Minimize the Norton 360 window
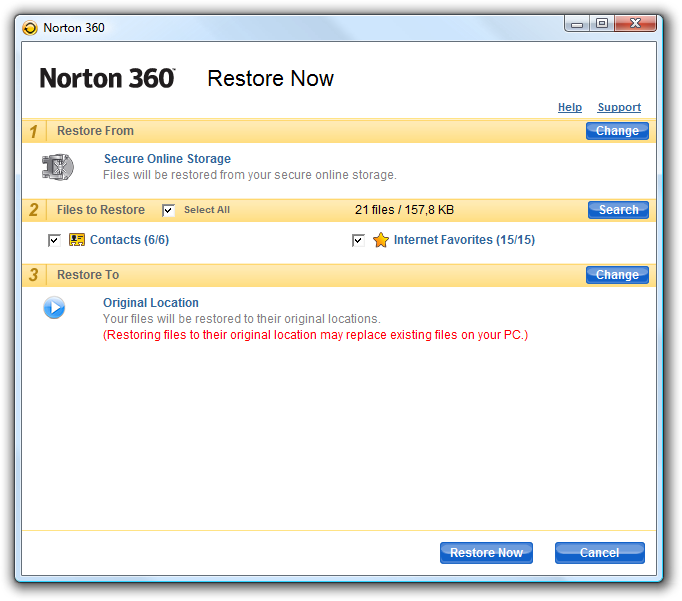 (577, 24)
